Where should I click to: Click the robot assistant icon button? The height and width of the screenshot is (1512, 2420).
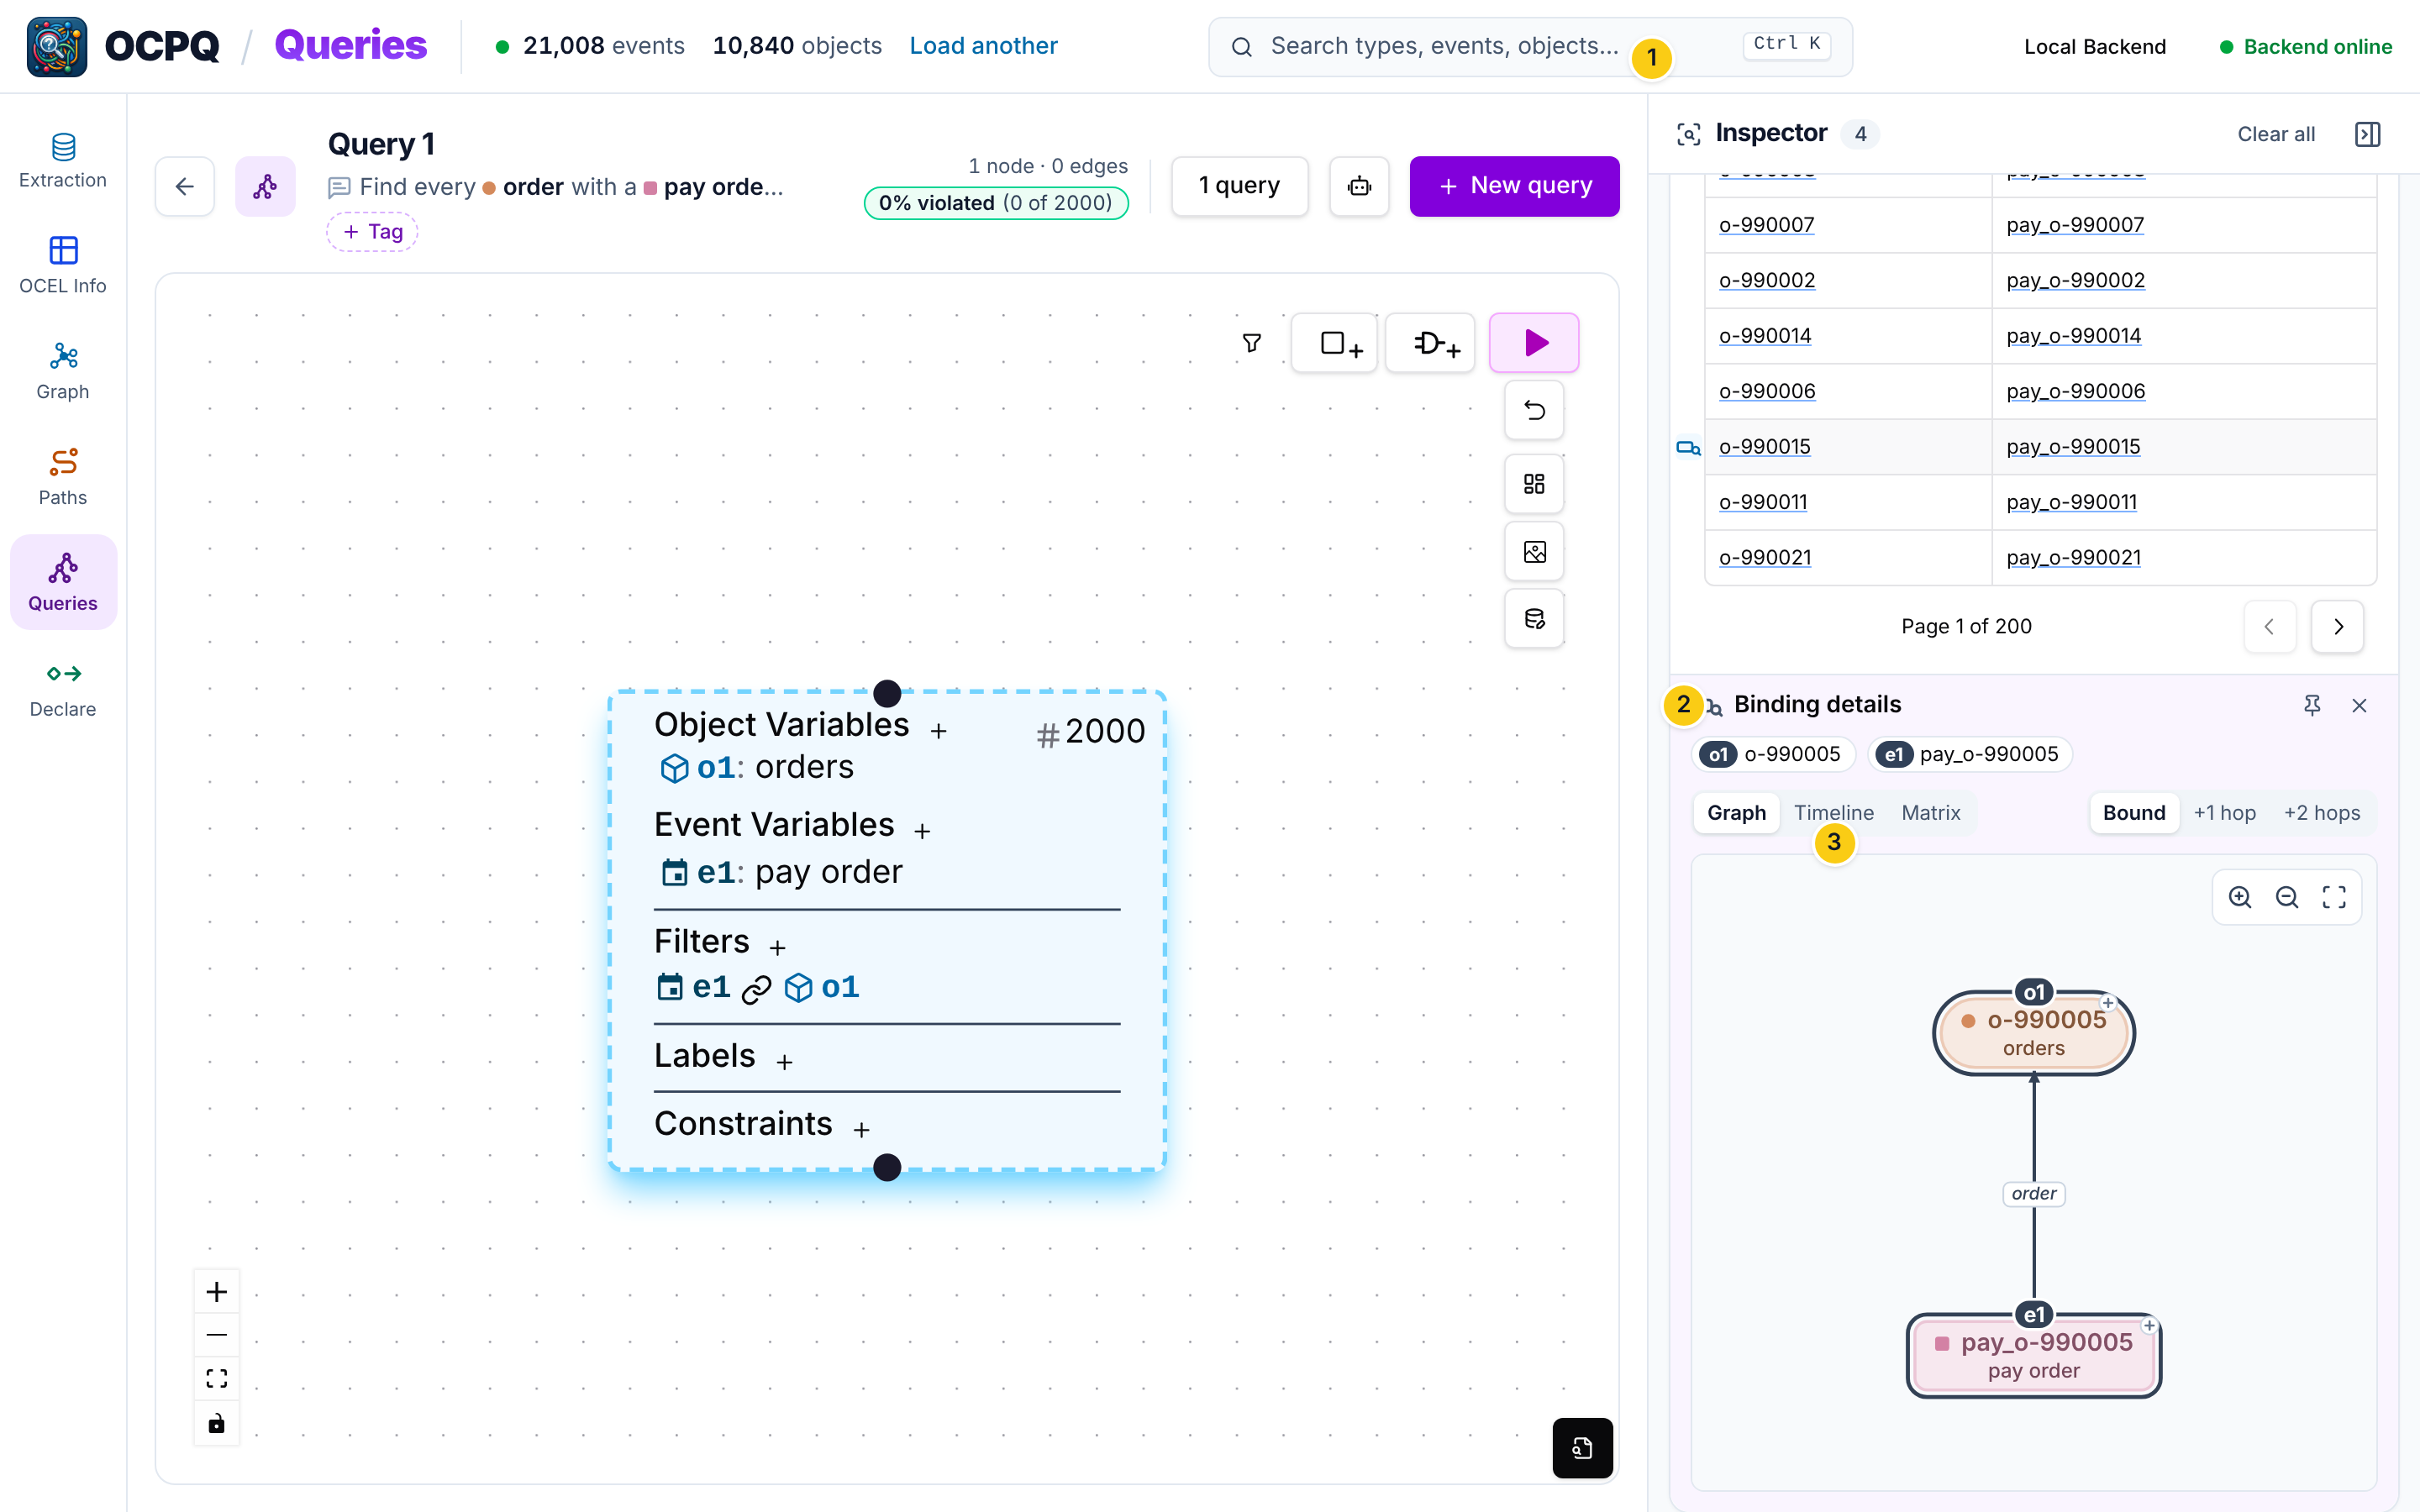[1359, 186]
